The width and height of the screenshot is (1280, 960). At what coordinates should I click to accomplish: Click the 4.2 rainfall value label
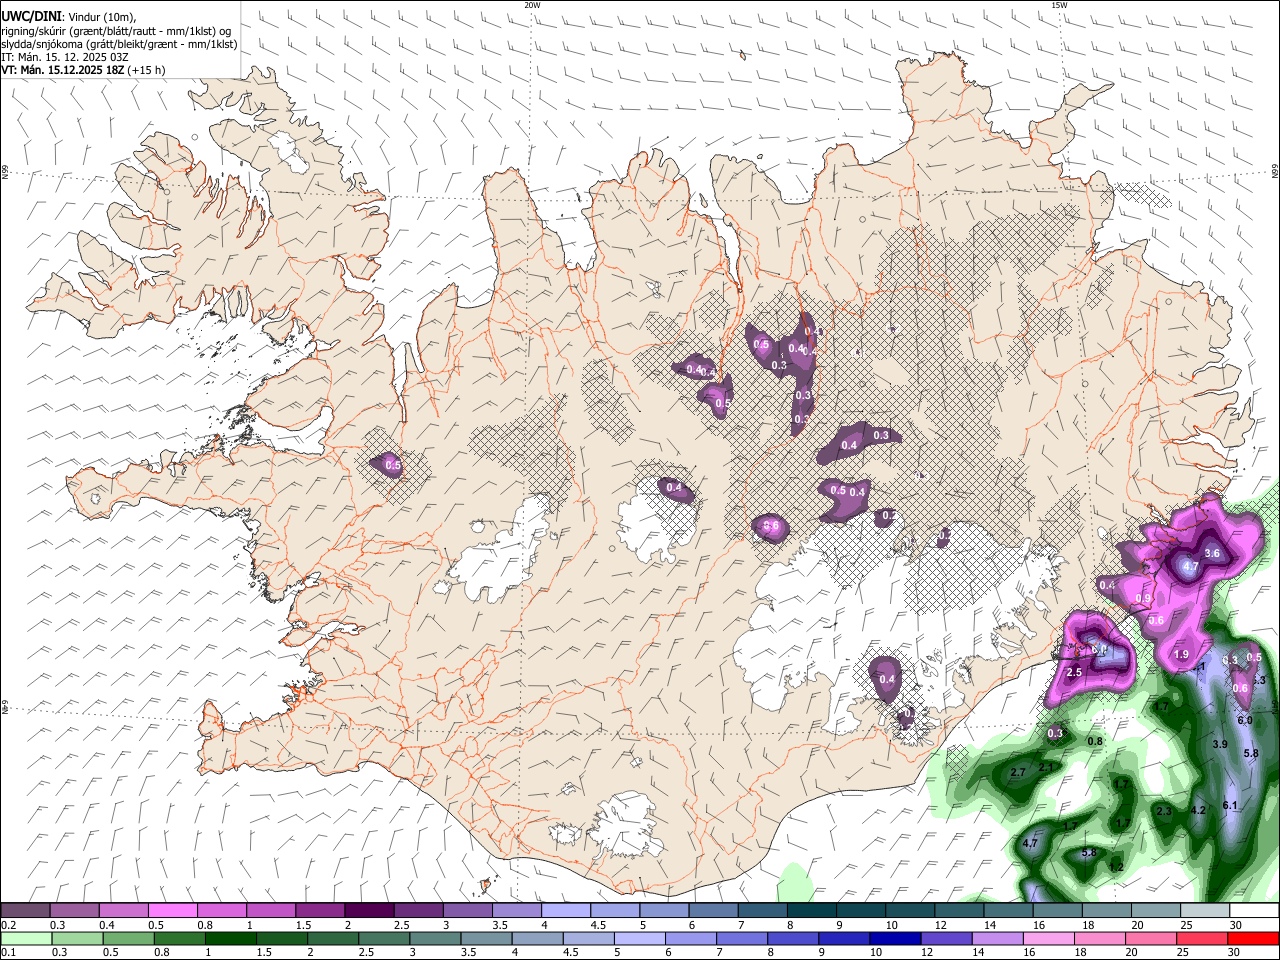click(1199, 810)
